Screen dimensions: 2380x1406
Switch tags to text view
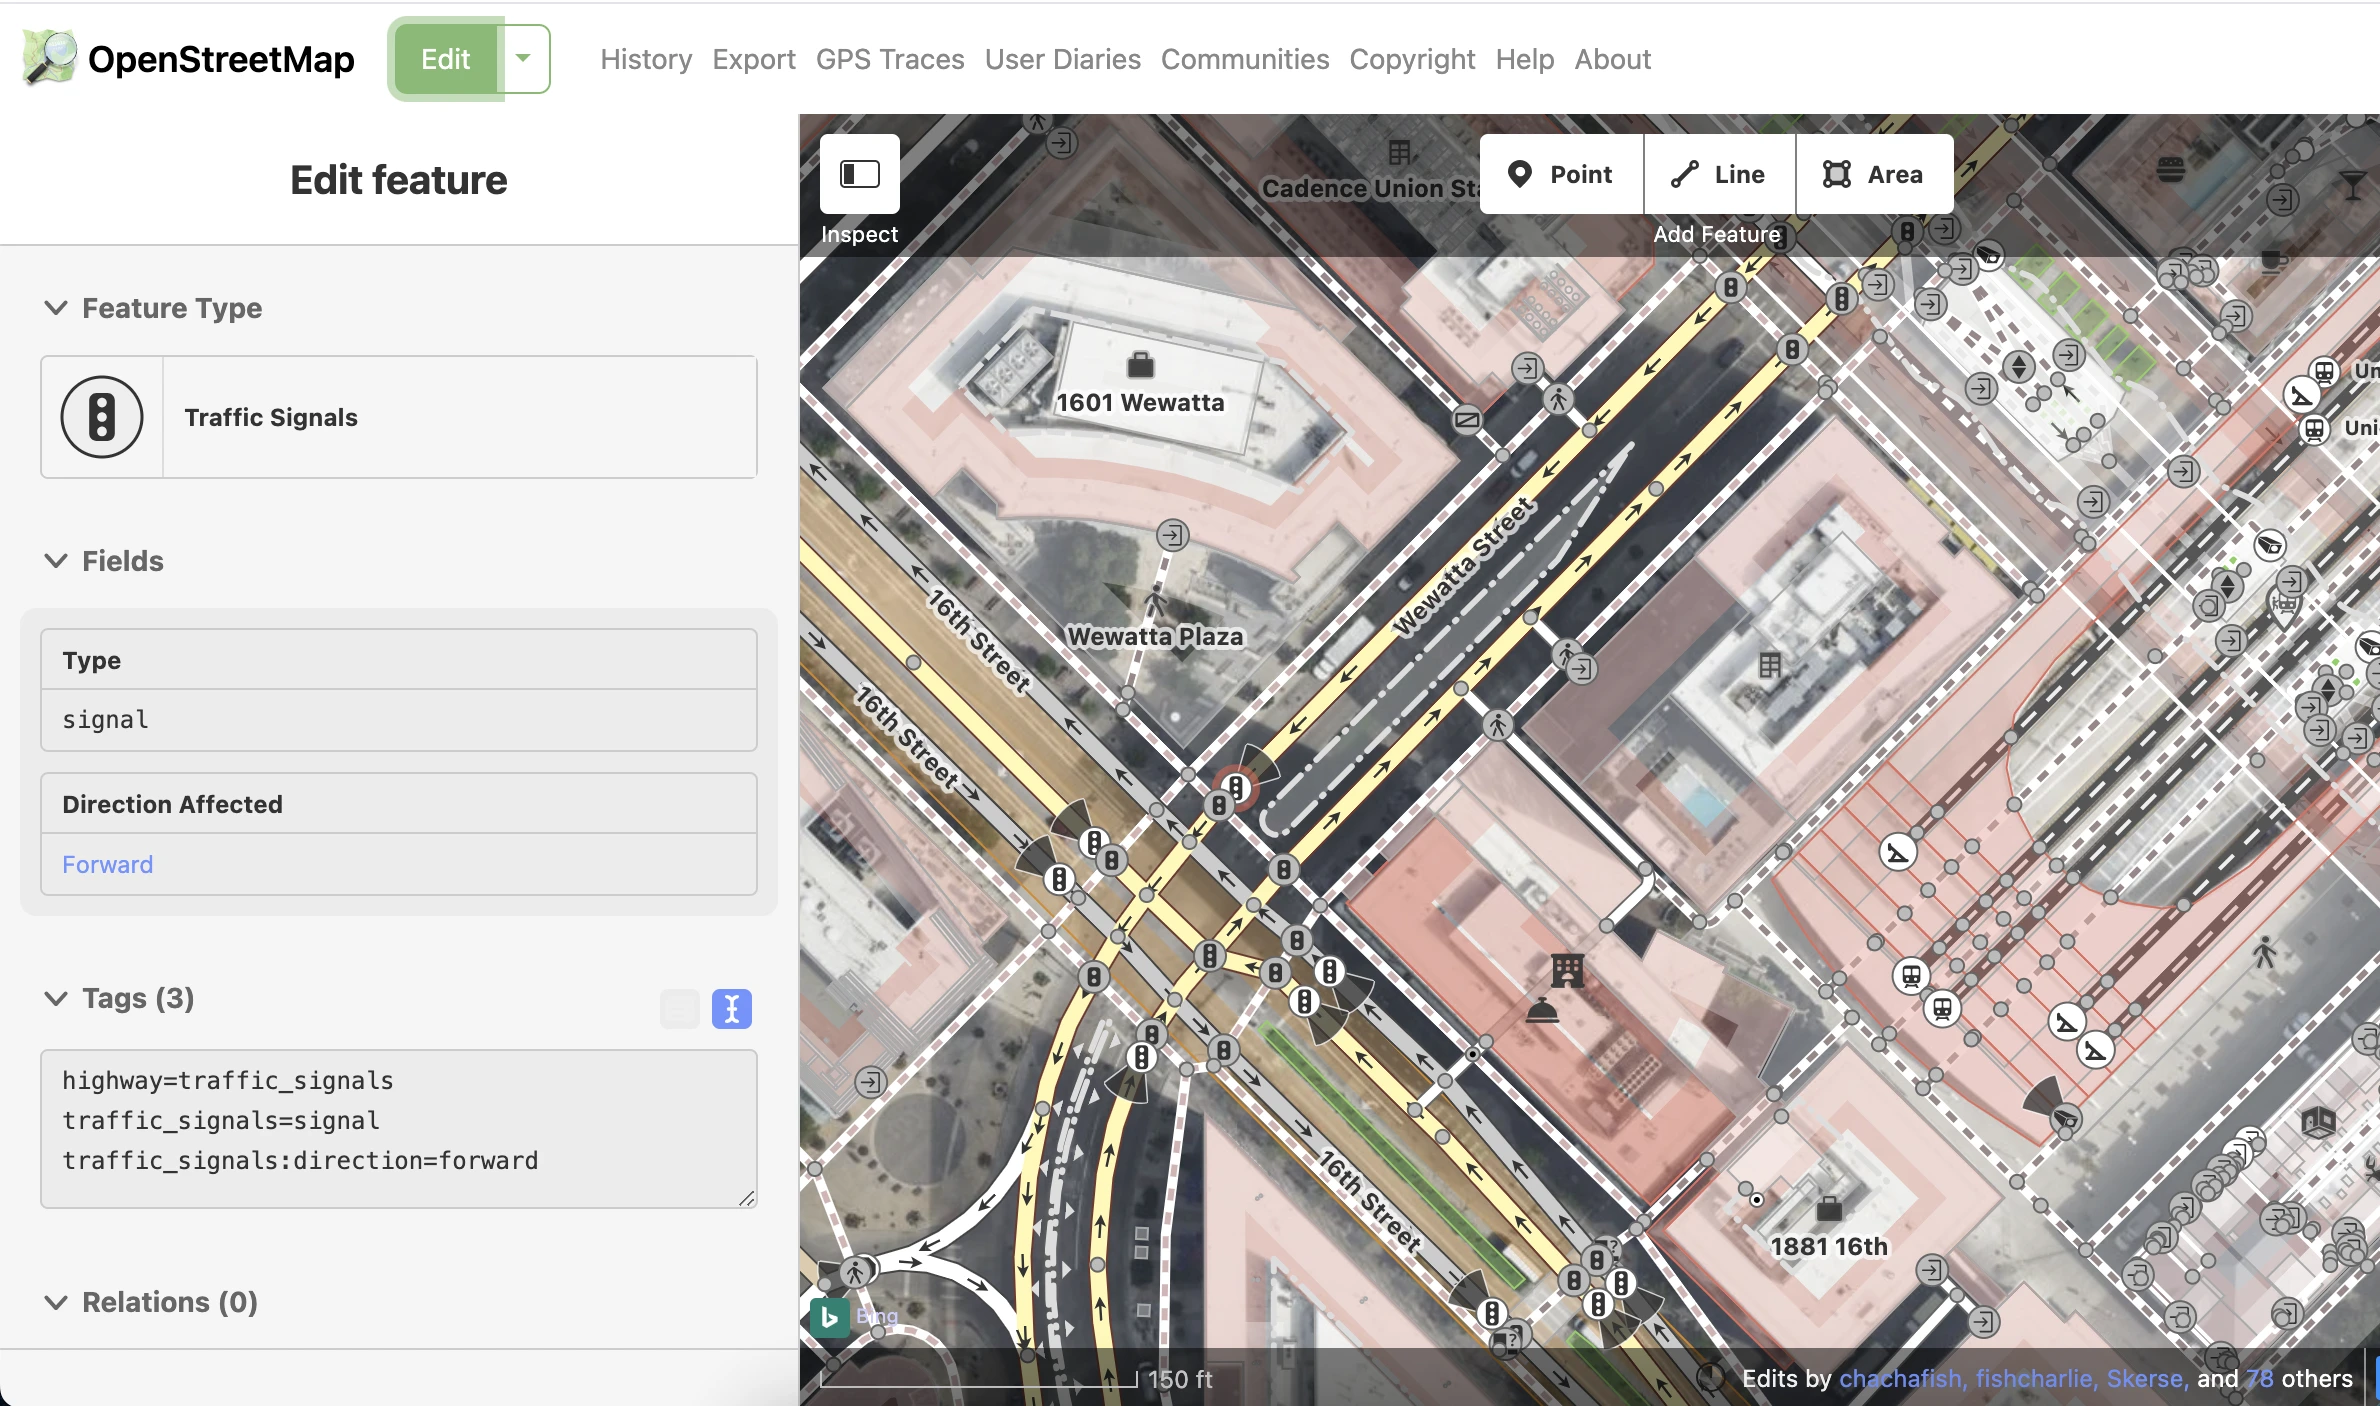tap(731, 1008)
